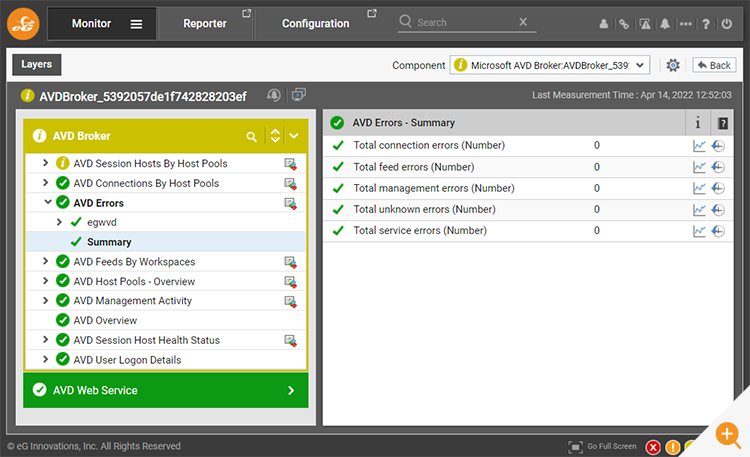This screenshot has height=457, width=750.
Task: Open the help question mark icon
Action: tap(706, 24)
